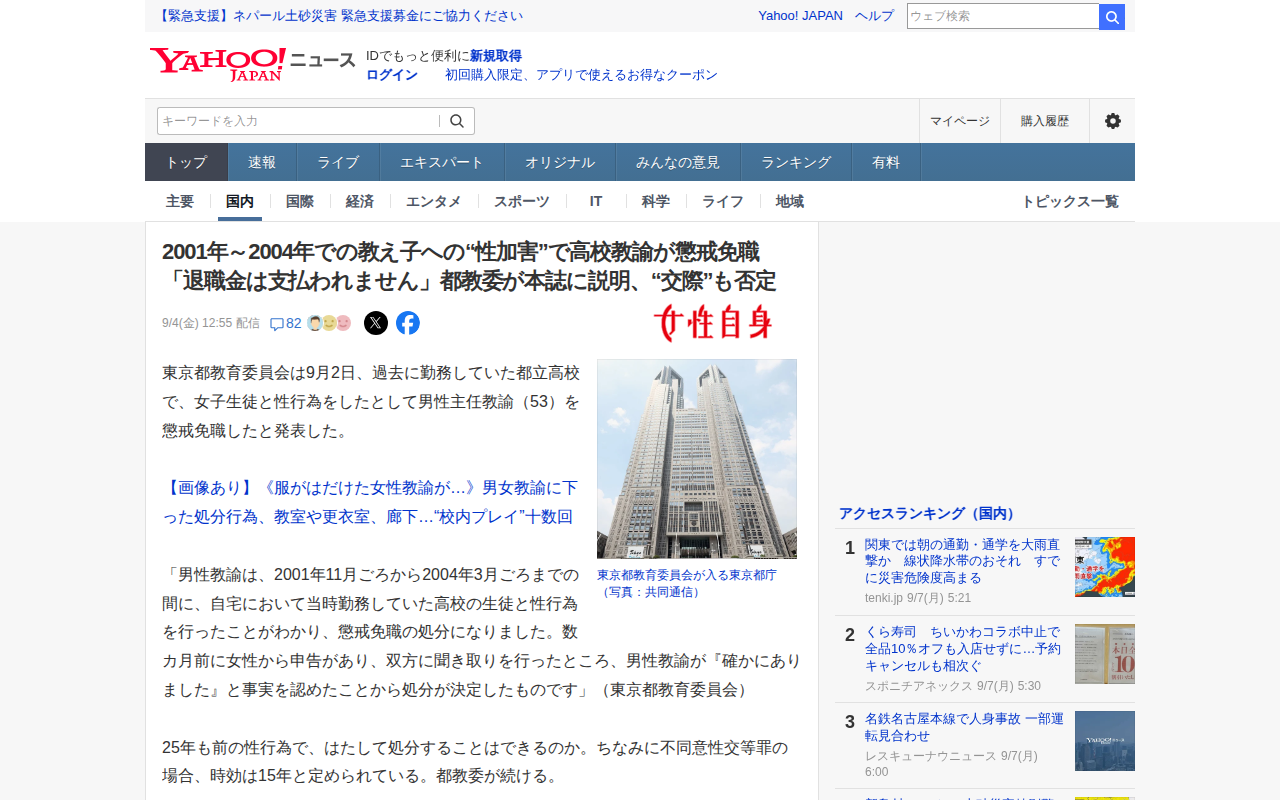Screen dimensions: 1280x800
Task: Click the 女性自身 publisher logo
Action: (x=713, y=322)
